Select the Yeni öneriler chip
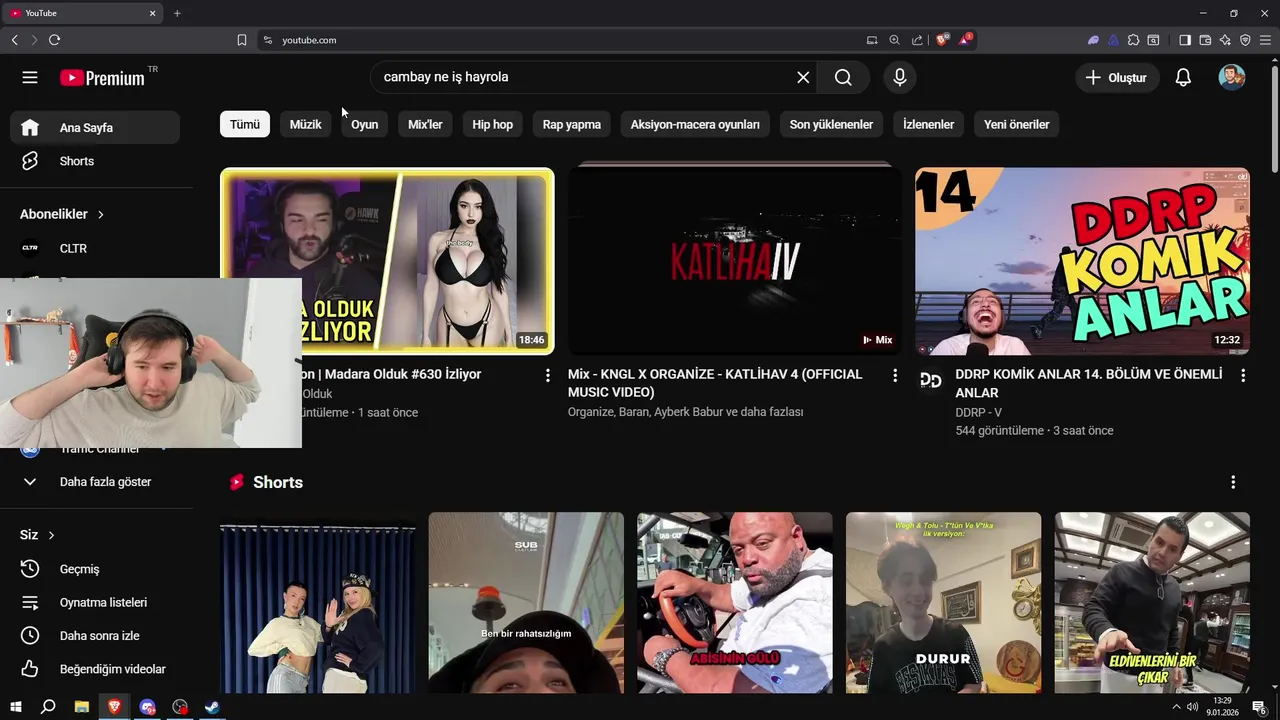 coord(1016,125)
